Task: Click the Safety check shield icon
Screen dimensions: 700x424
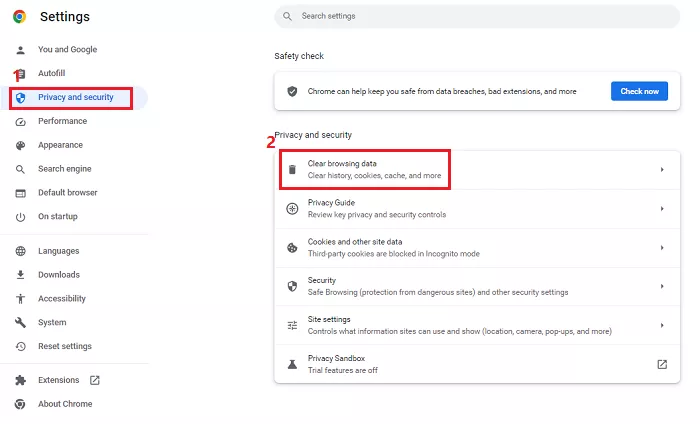Action: [292, 91]
